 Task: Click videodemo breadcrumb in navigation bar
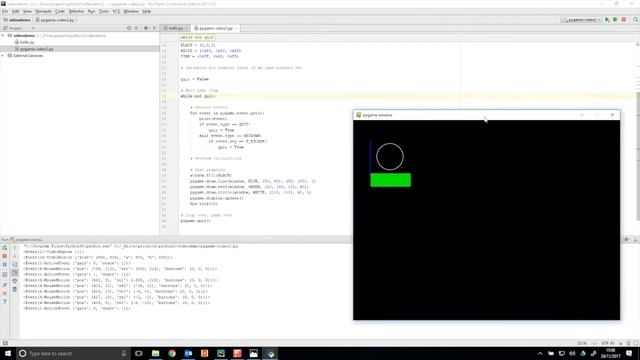click(17, 20)
